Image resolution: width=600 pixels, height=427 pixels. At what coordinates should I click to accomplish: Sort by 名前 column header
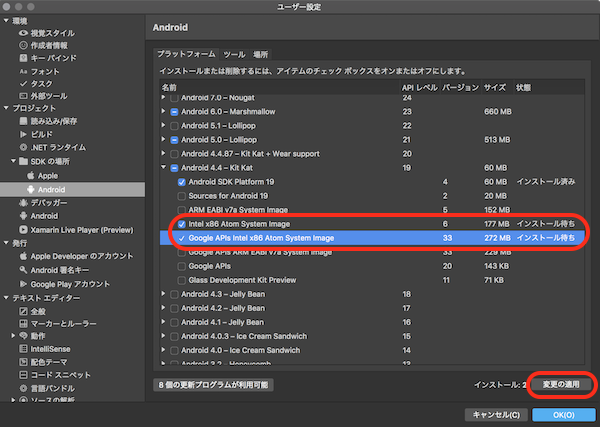(169, 88)
